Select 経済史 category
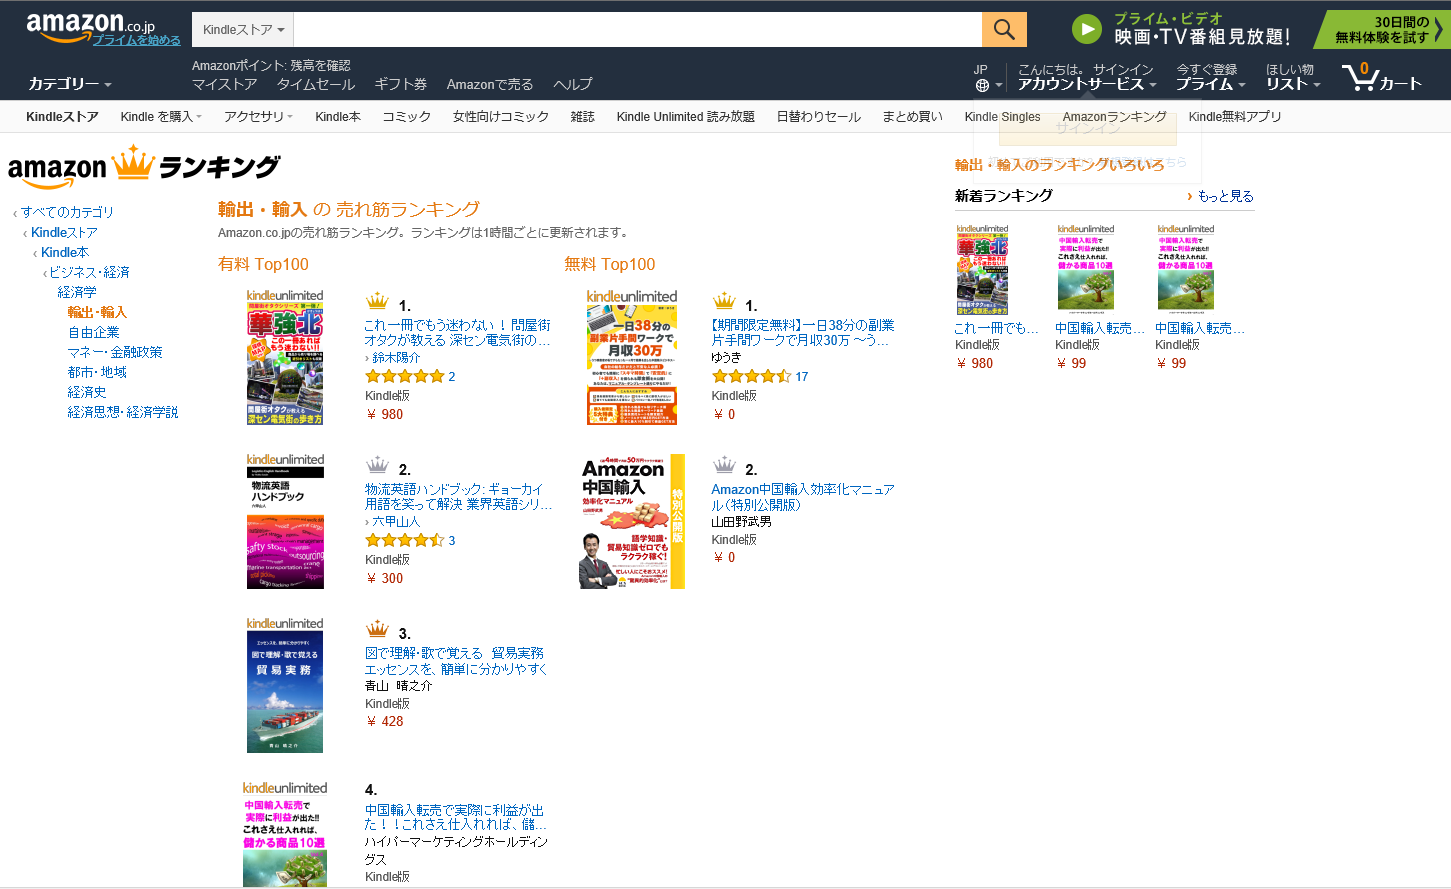 pyautogui.click(x=87, y=392)
